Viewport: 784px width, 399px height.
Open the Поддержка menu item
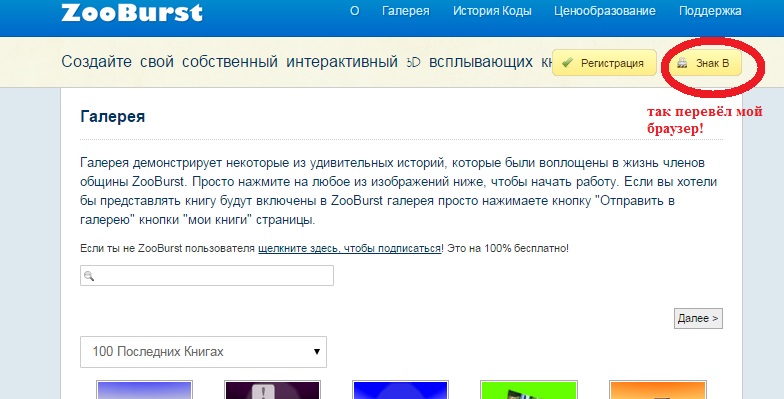tap(710, 11)
